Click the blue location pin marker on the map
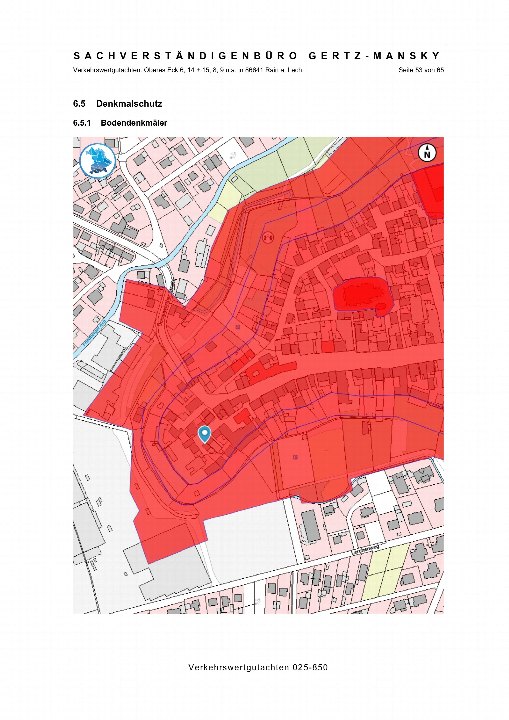 (204, 434)
